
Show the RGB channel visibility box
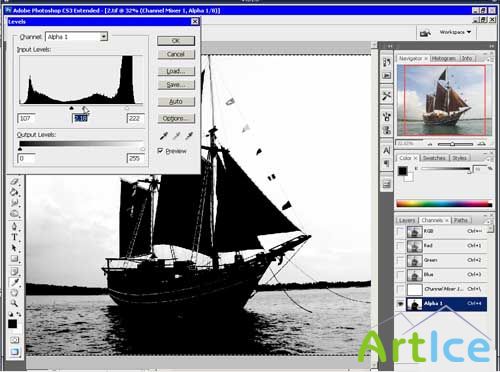400,231
